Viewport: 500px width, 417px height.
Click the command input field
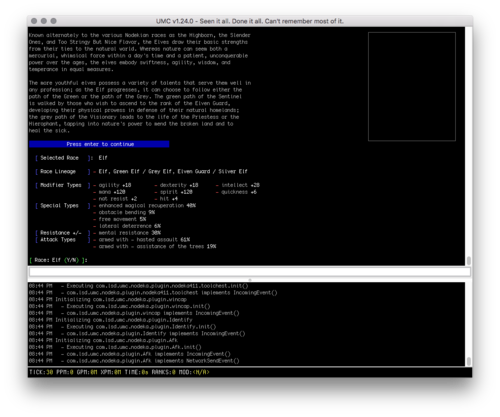250,272
